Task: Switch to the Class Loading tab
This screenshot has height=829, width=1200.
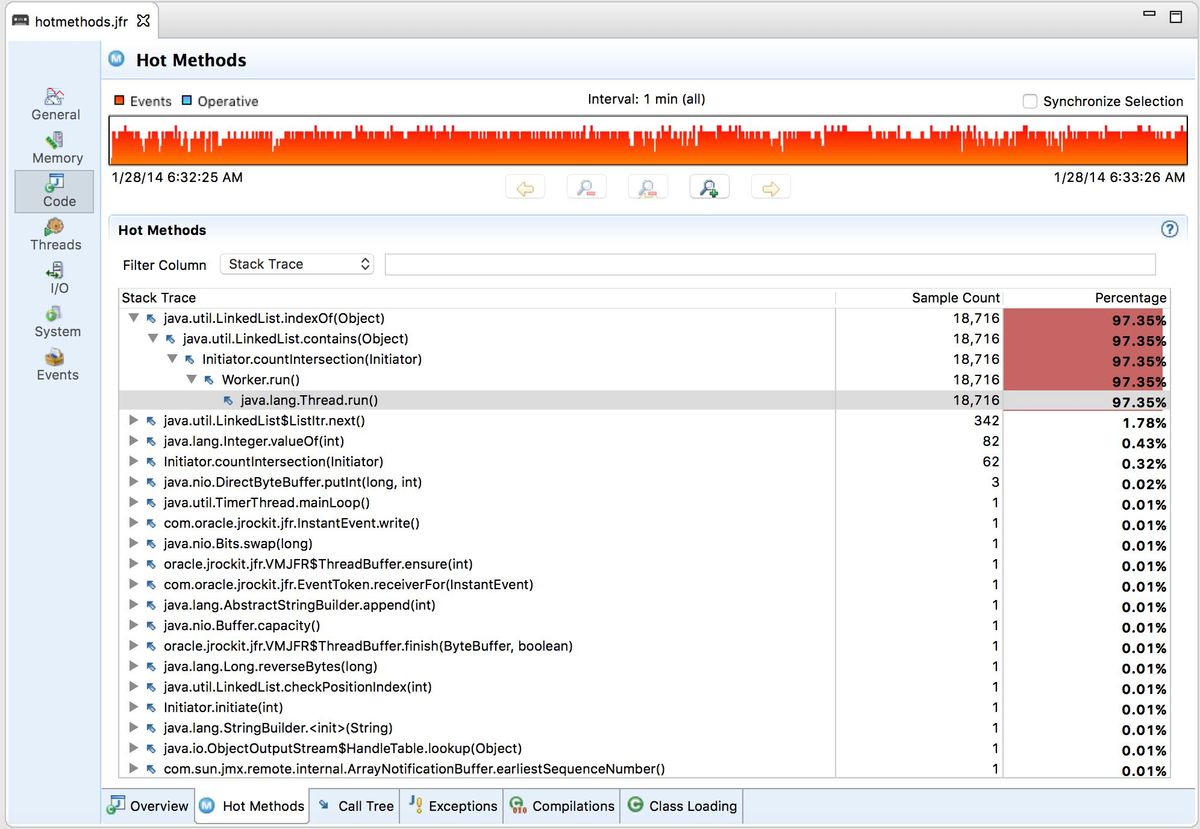Action: point(682,806)
